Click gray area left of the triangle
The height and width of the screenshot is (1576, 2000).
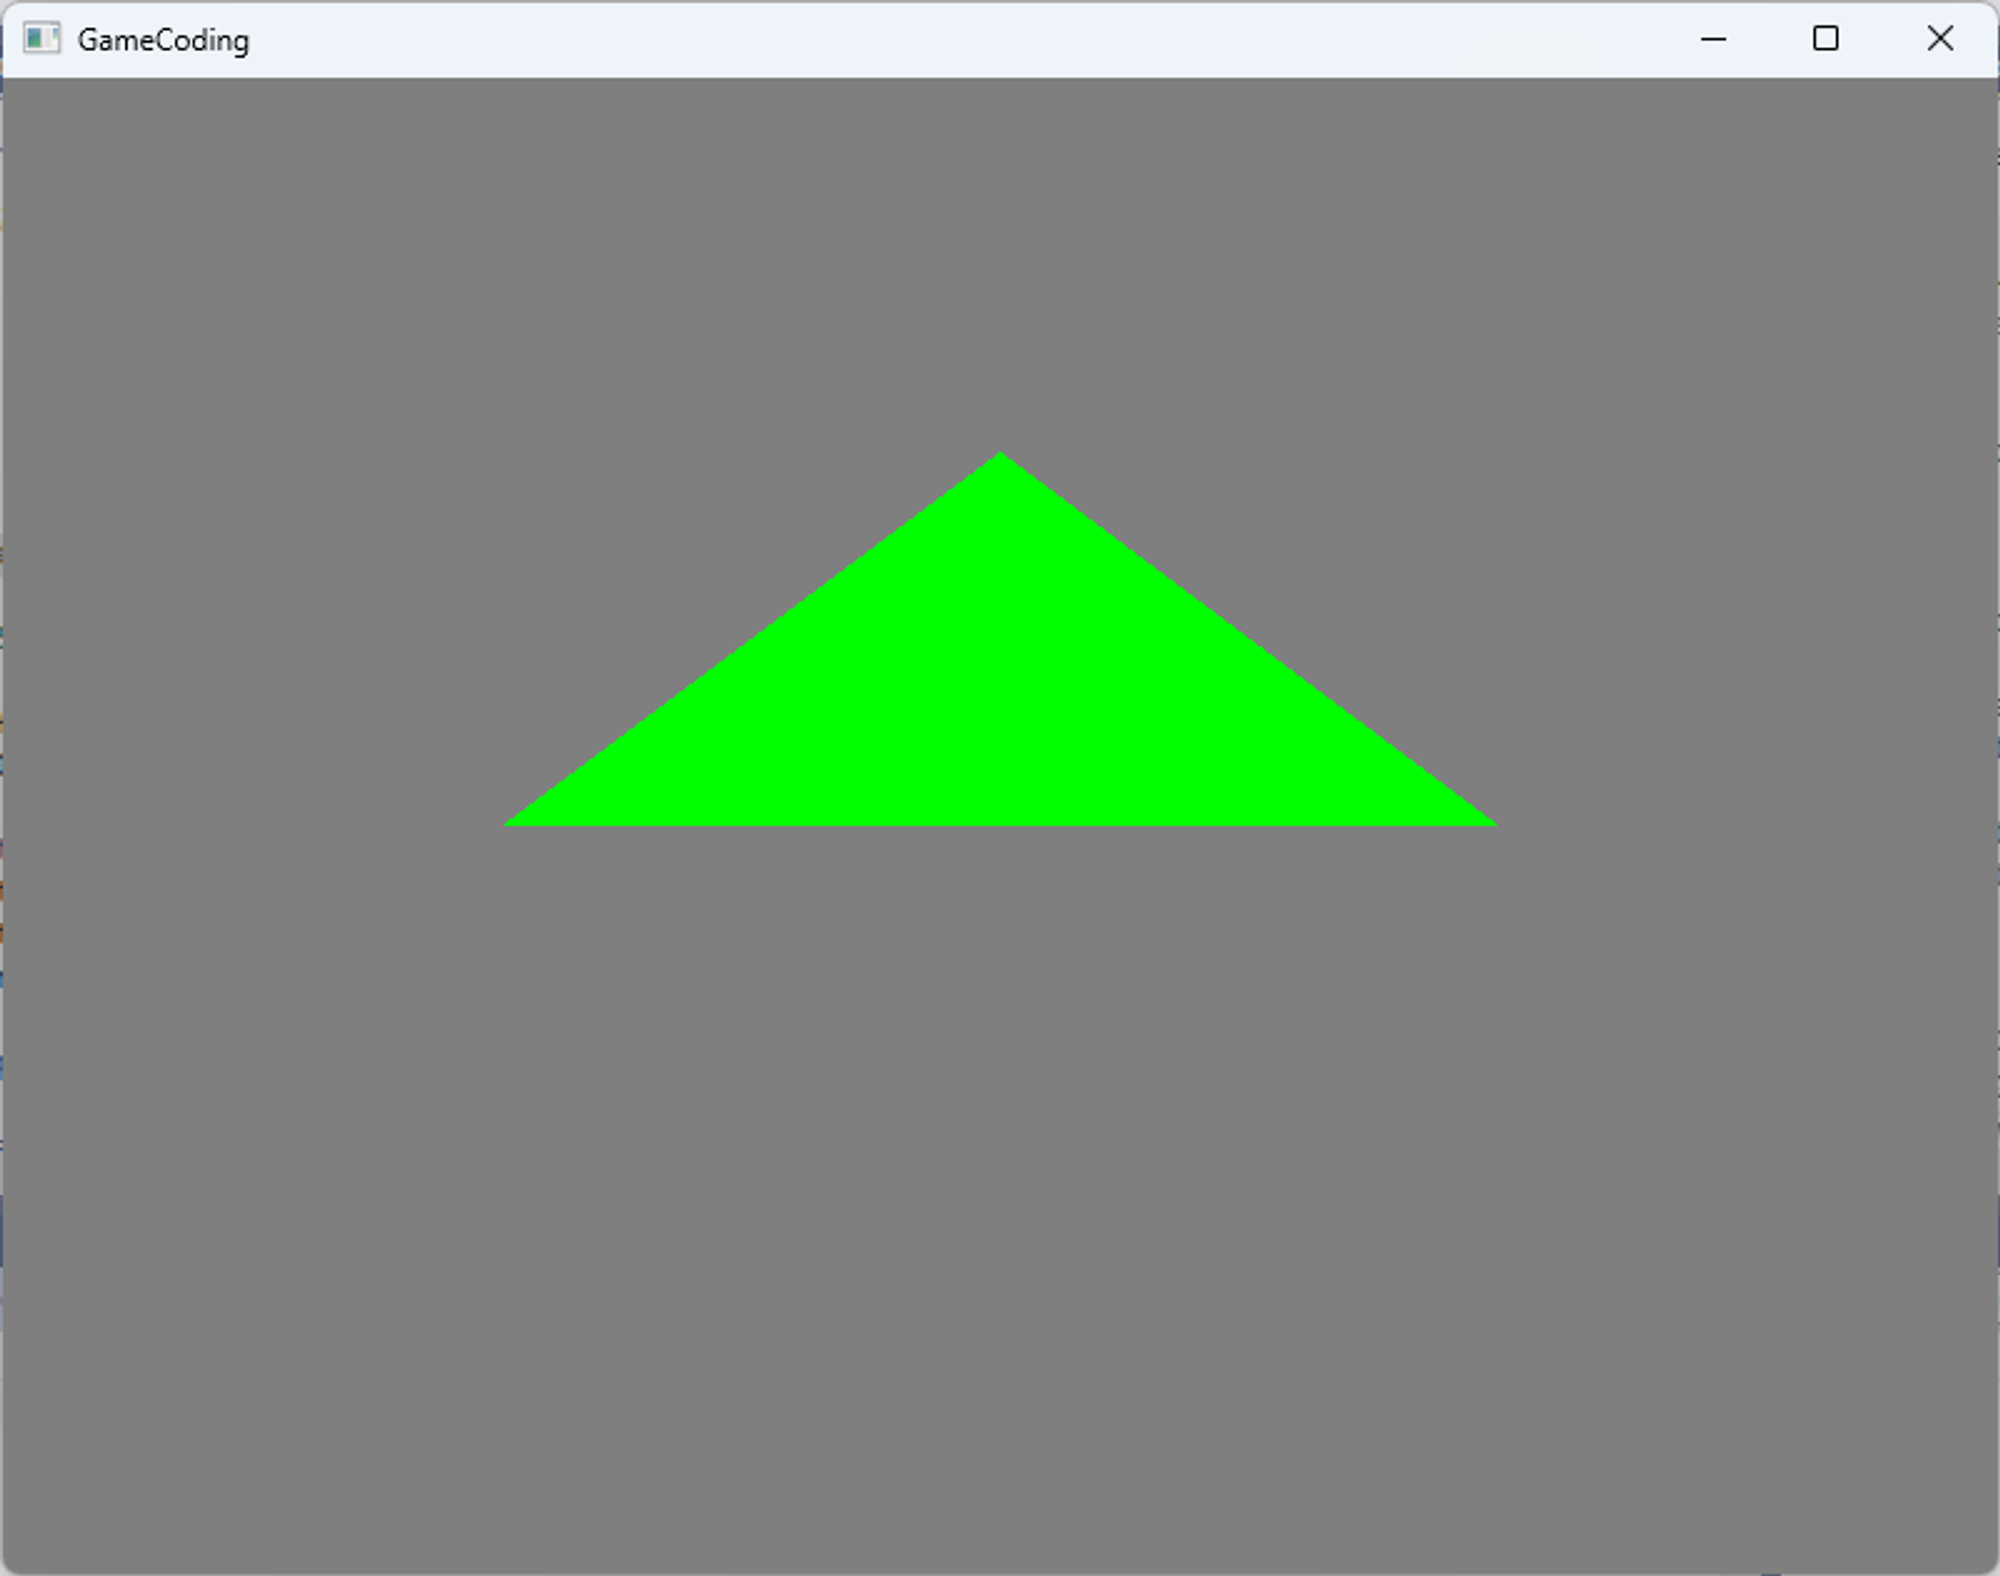pyautogui.click(x=300, y=700)
